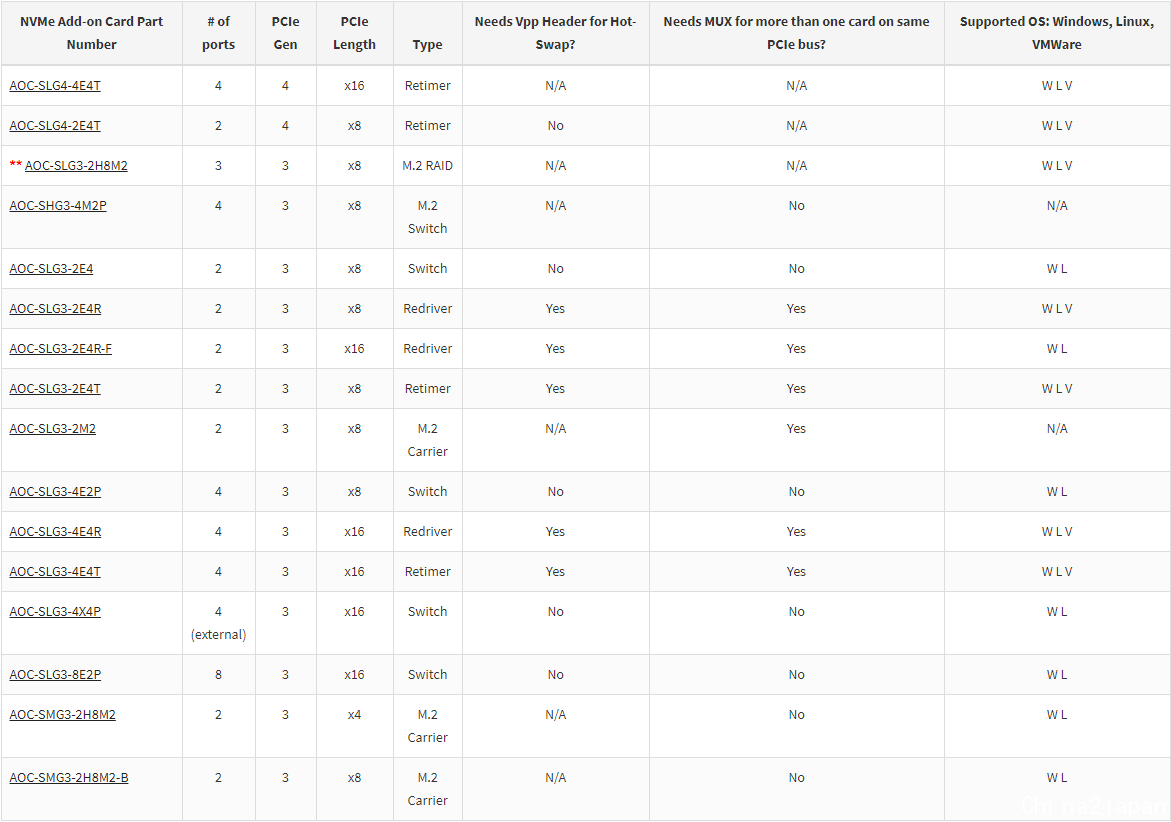This screenshot has height=822, width=1171.
Task: Open the AOC-SLG3-2E4R-F part link
Action: (x=60, y=349)
